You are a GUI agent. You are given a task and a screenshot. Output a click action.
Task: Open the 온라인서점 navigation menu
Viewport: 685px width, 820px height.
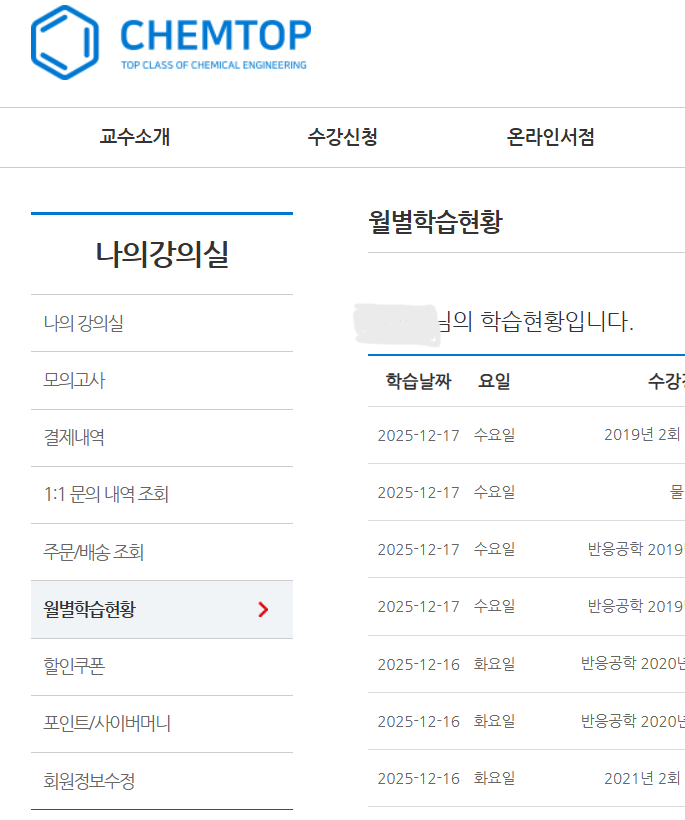(x=551, y=138)
